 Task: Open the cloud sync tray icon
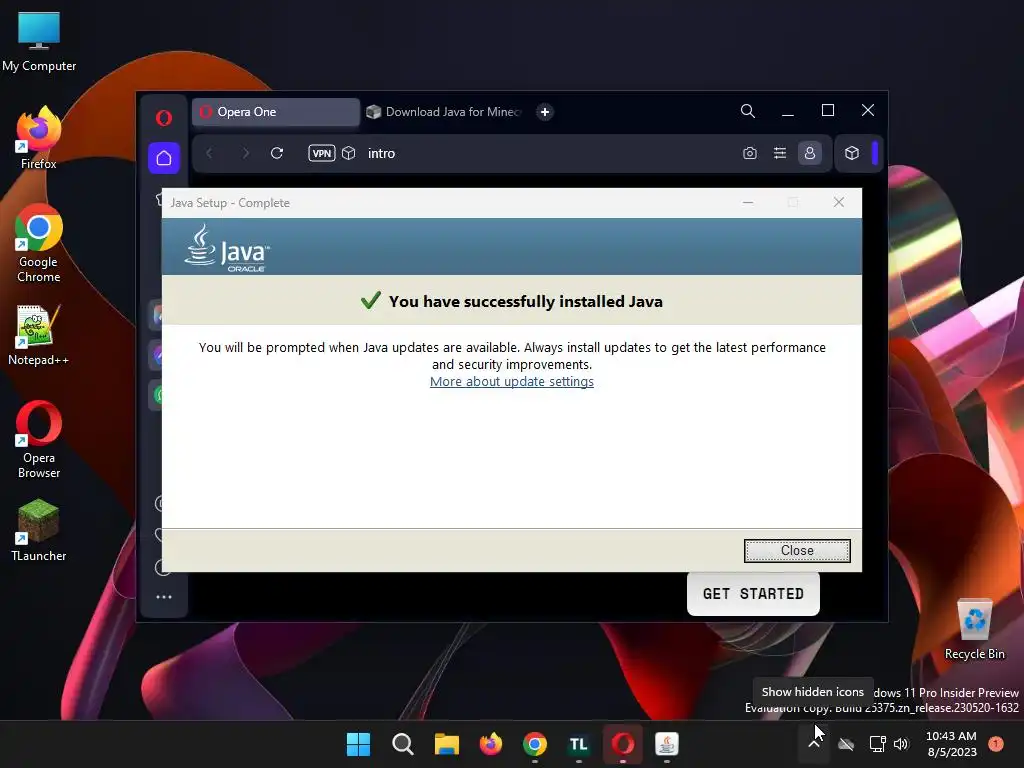846,744
